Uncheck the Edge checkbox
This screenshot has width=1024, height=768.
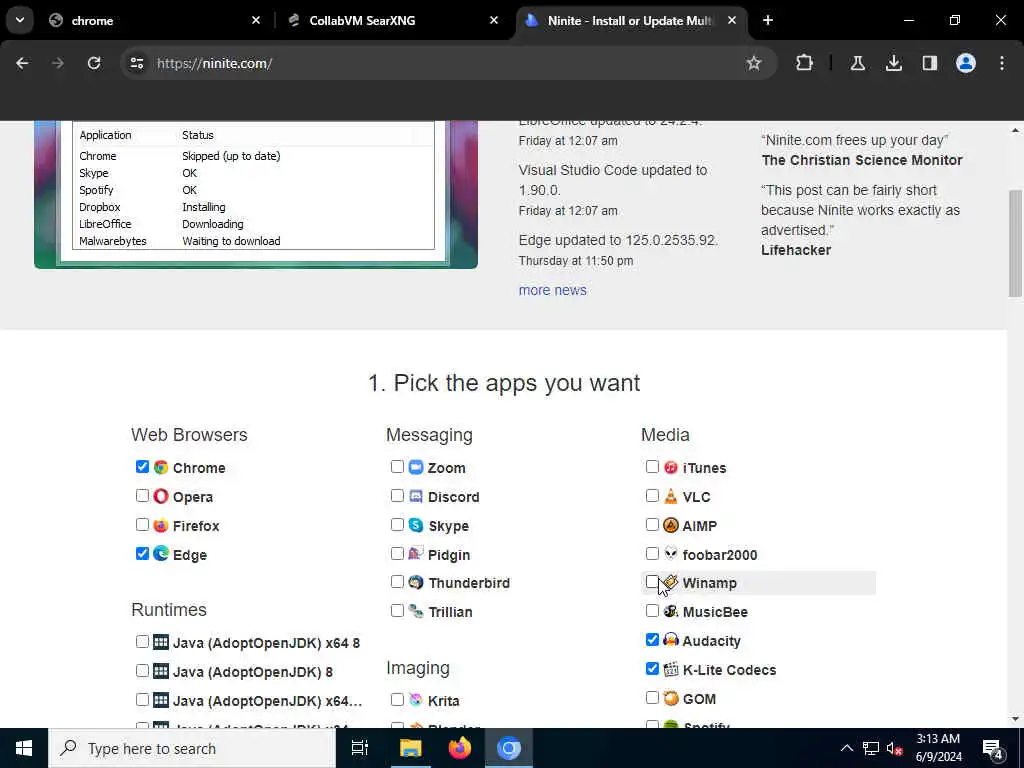142,553
